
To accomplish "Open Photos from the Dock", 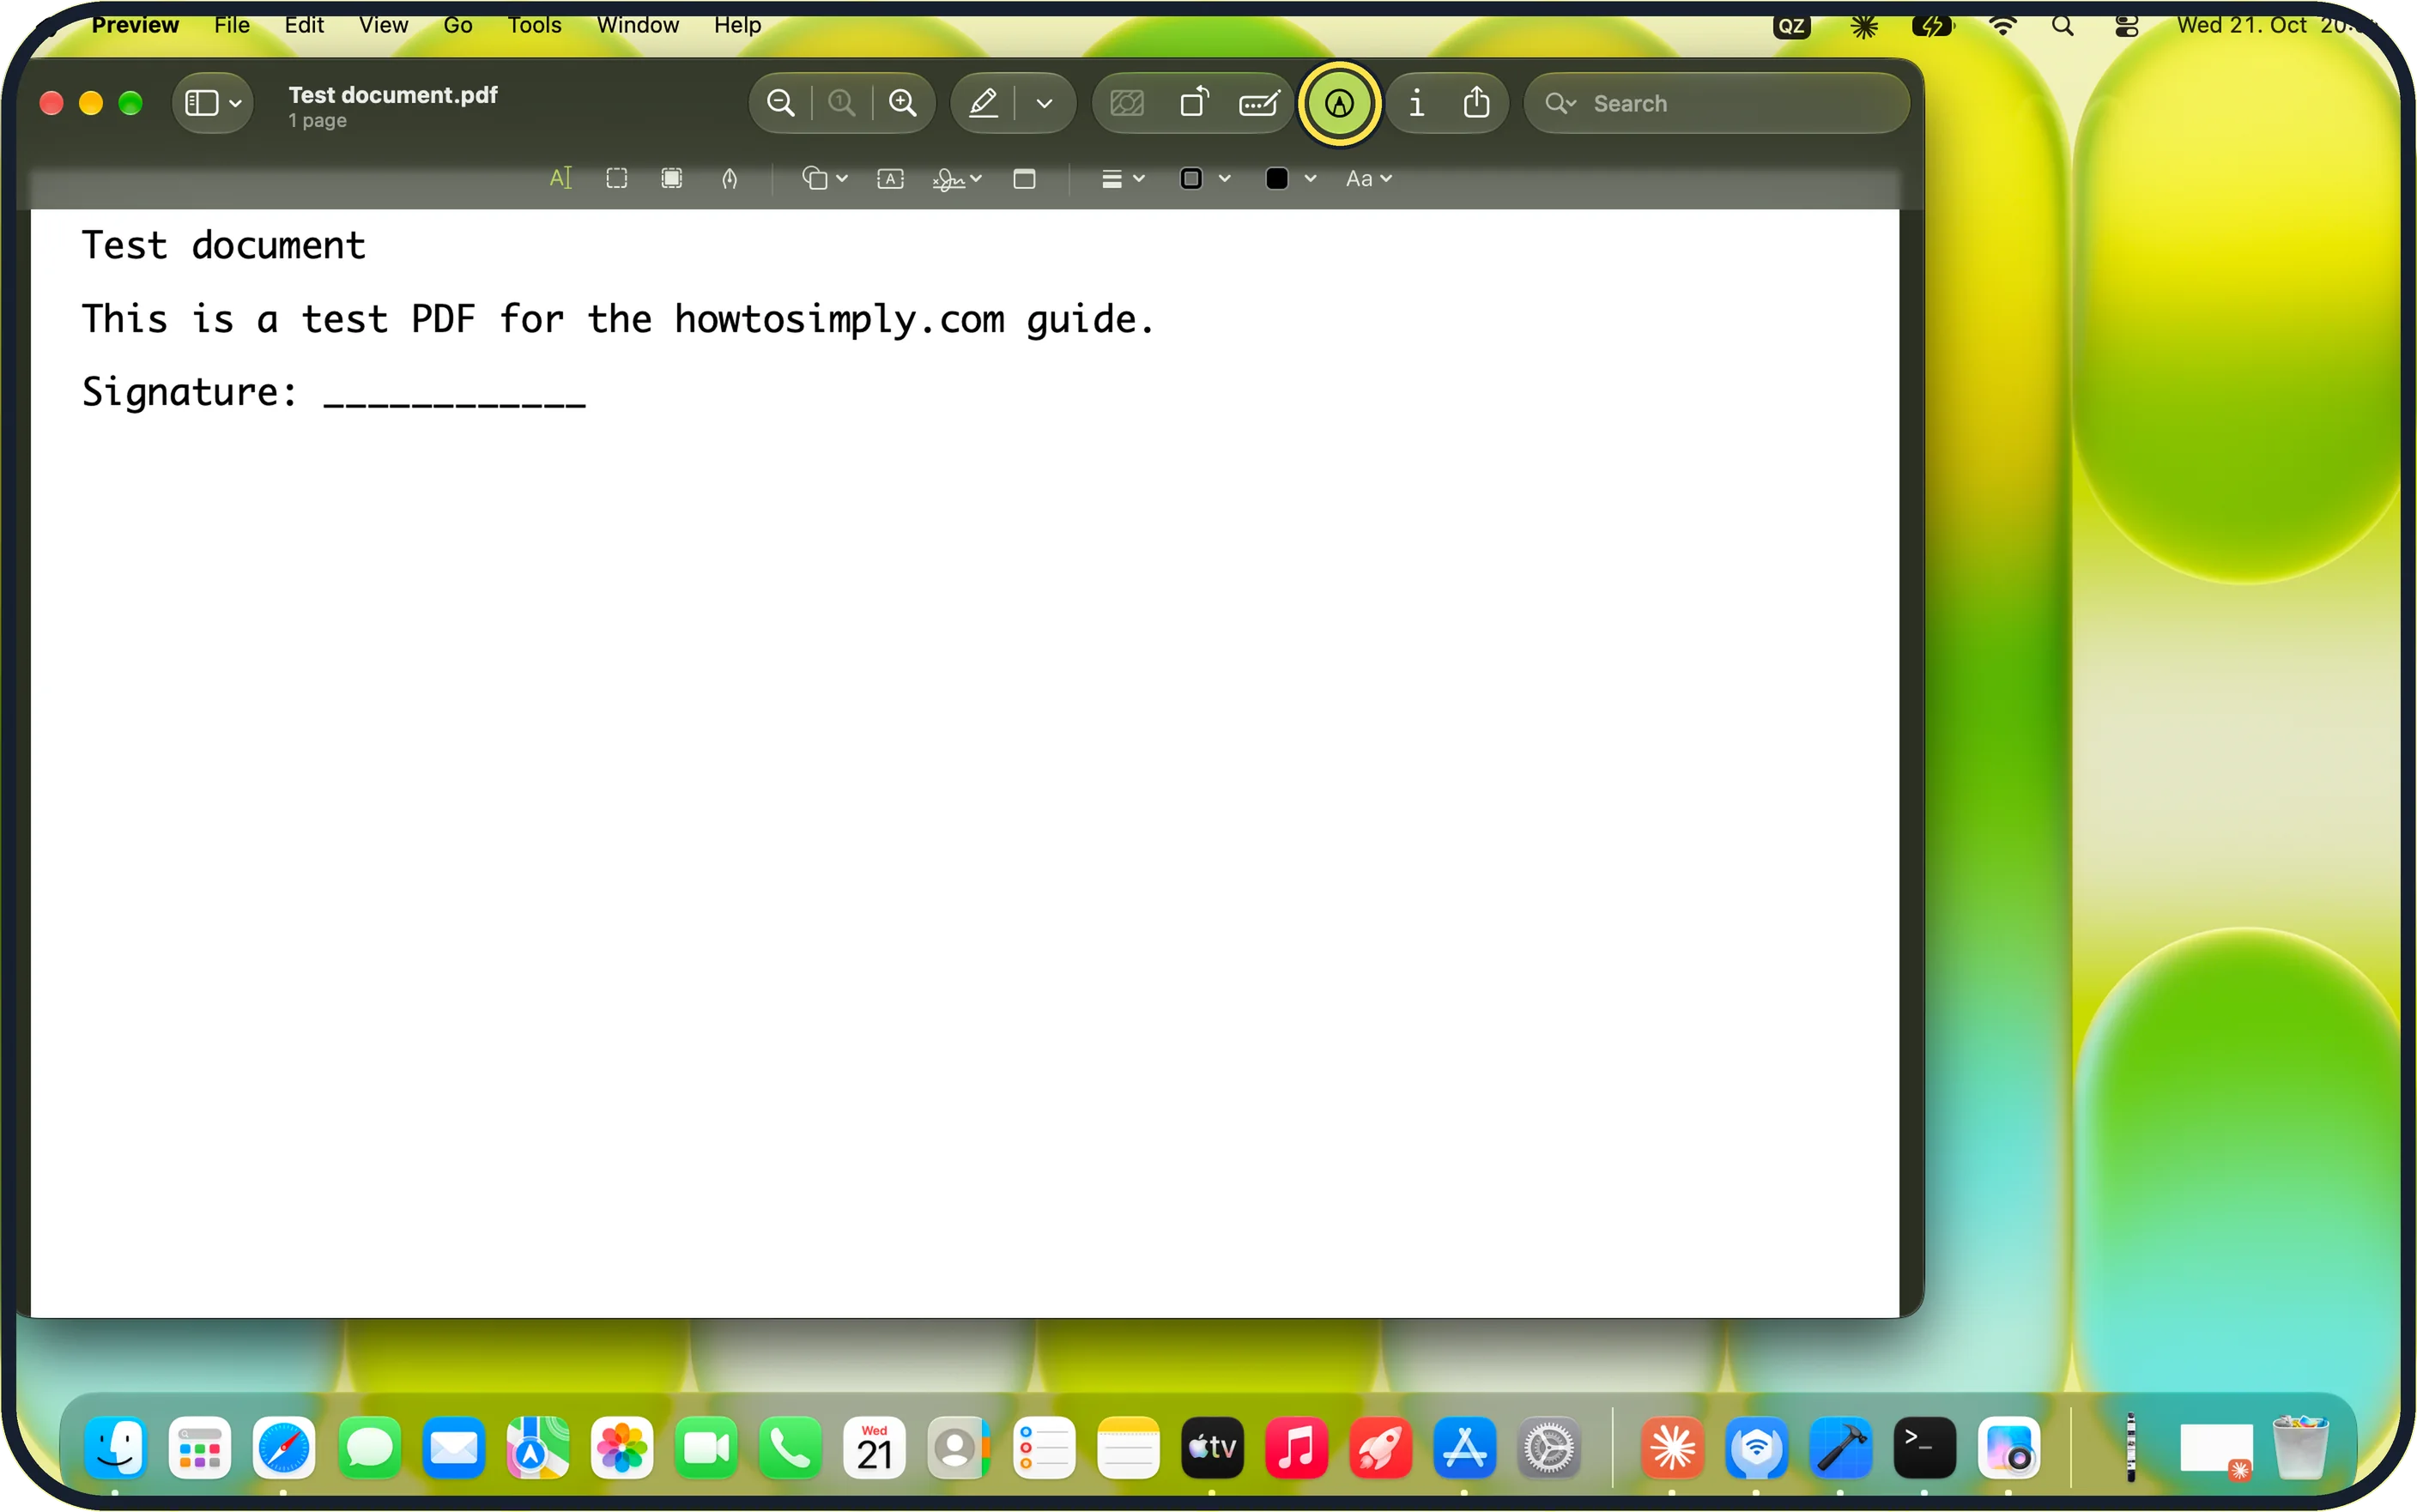I will (x=622, y=1447).
